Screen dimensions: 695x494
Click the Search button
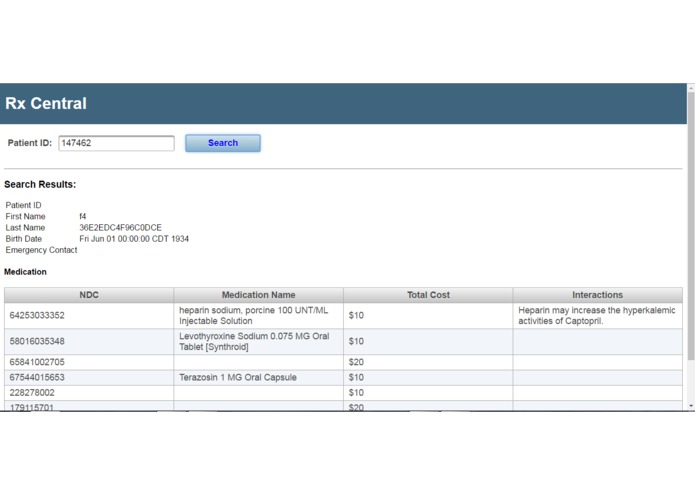click(223, 143)
